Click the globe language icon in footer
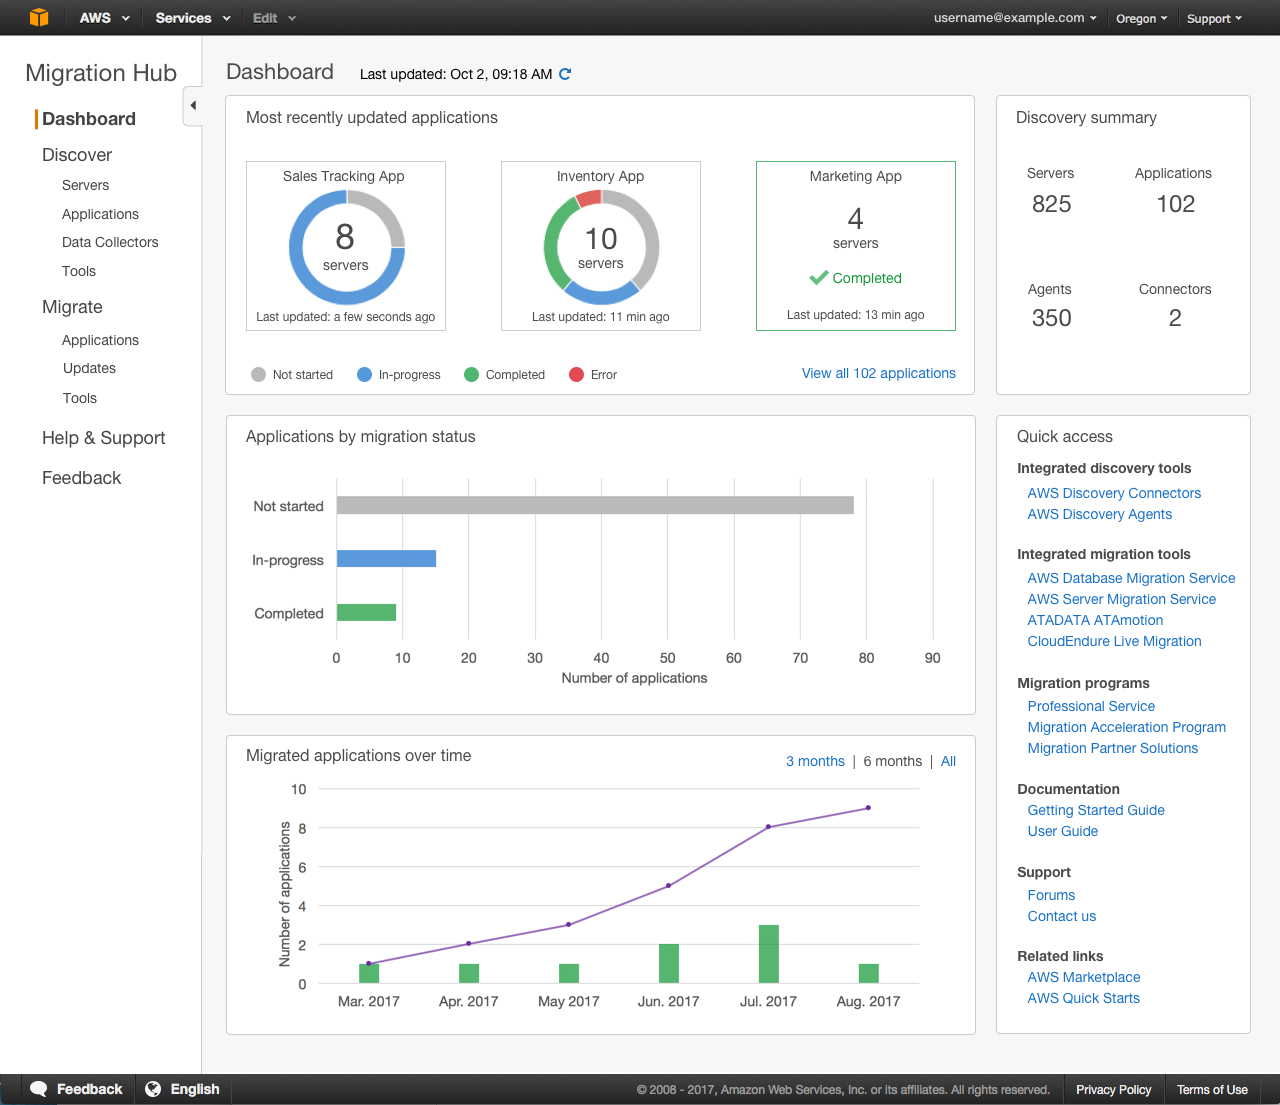 pyautogui.click(x=153, y=1089)
